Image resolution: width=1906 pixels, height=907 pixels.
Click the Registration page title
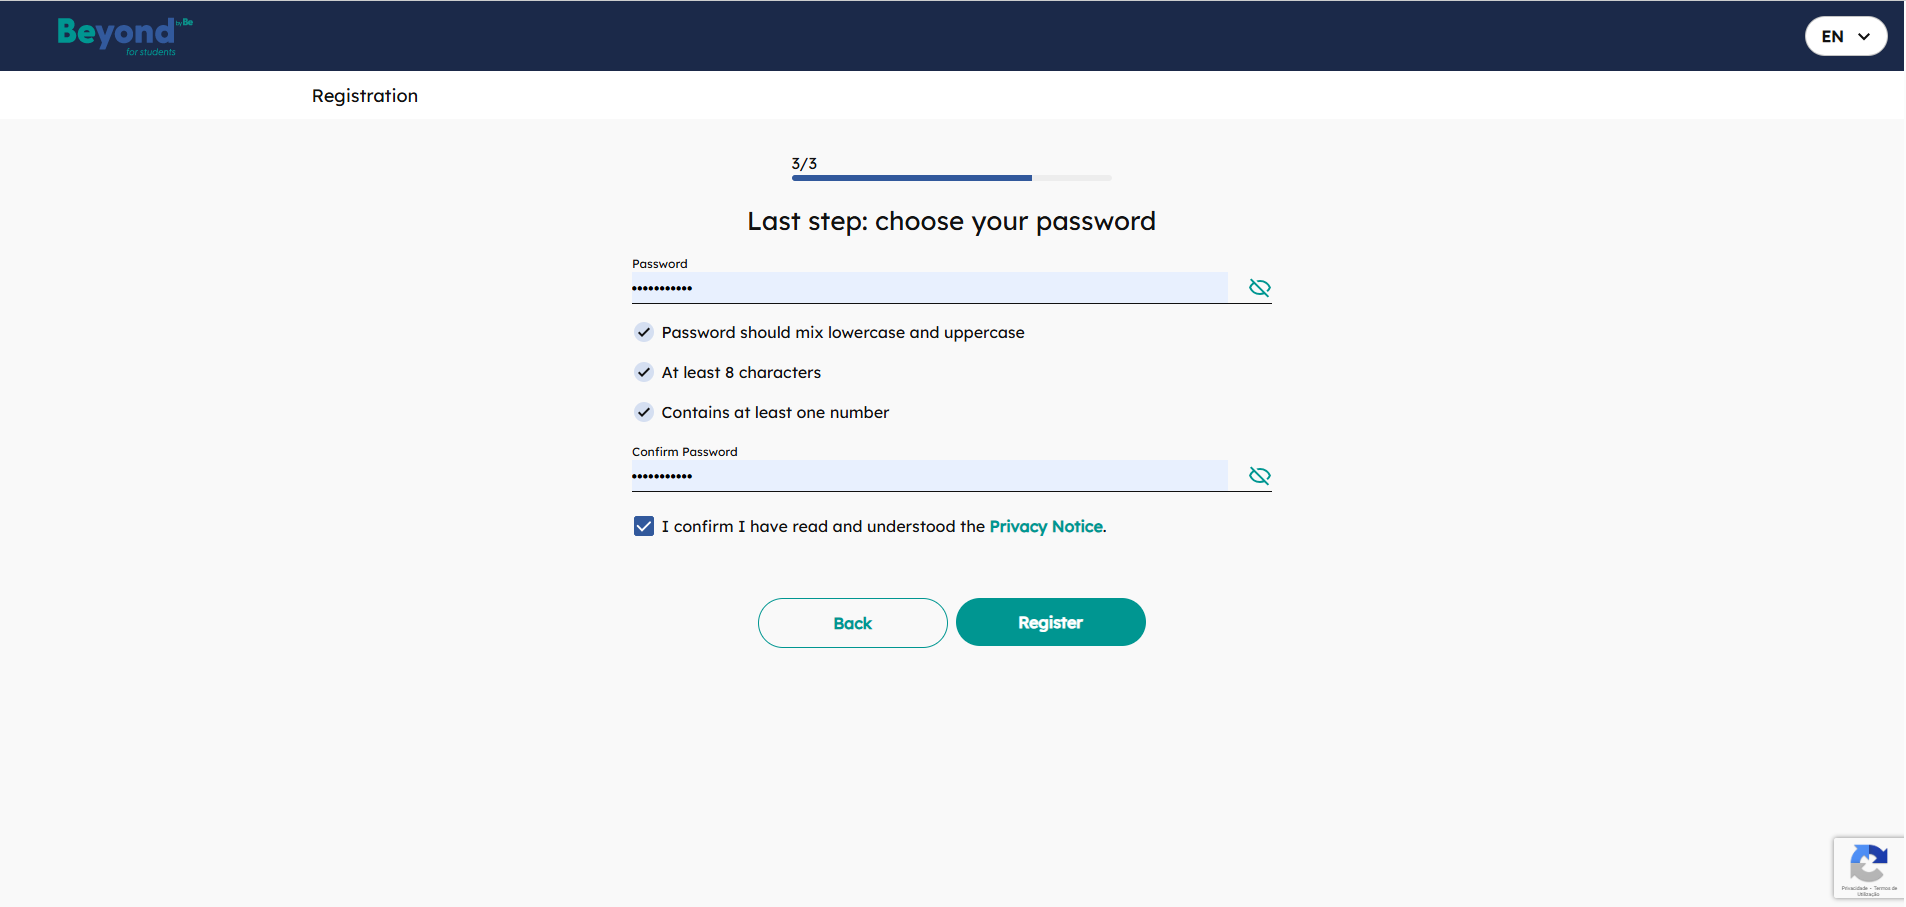tap(365, 96)
